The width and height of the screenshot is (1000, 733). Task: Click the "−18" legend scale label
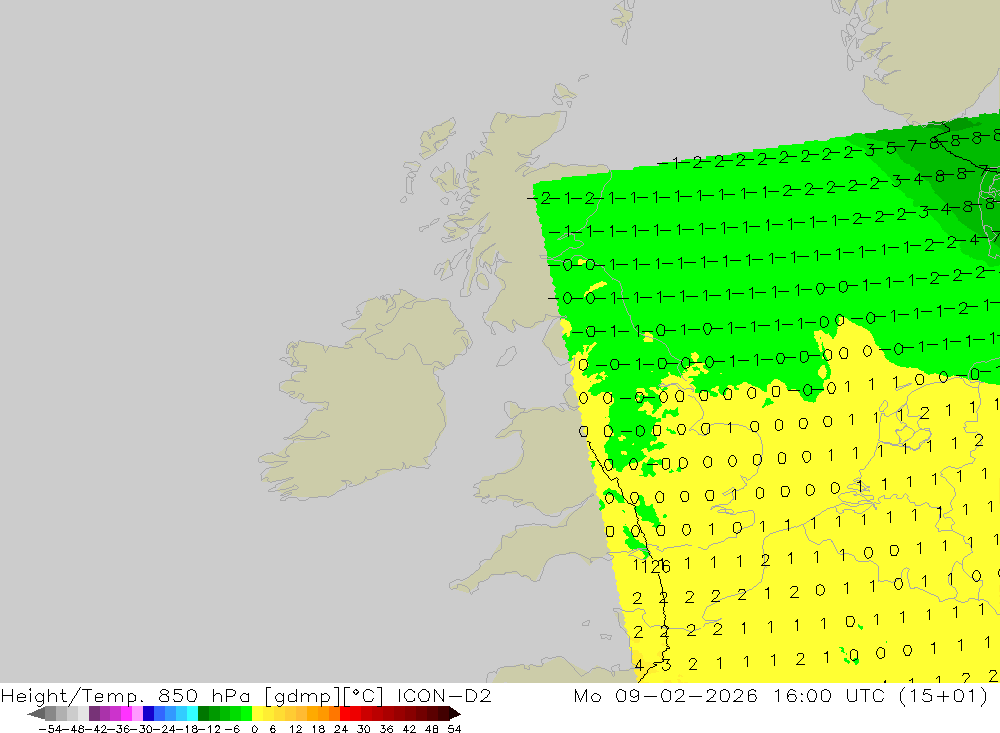tap(187, 729)
